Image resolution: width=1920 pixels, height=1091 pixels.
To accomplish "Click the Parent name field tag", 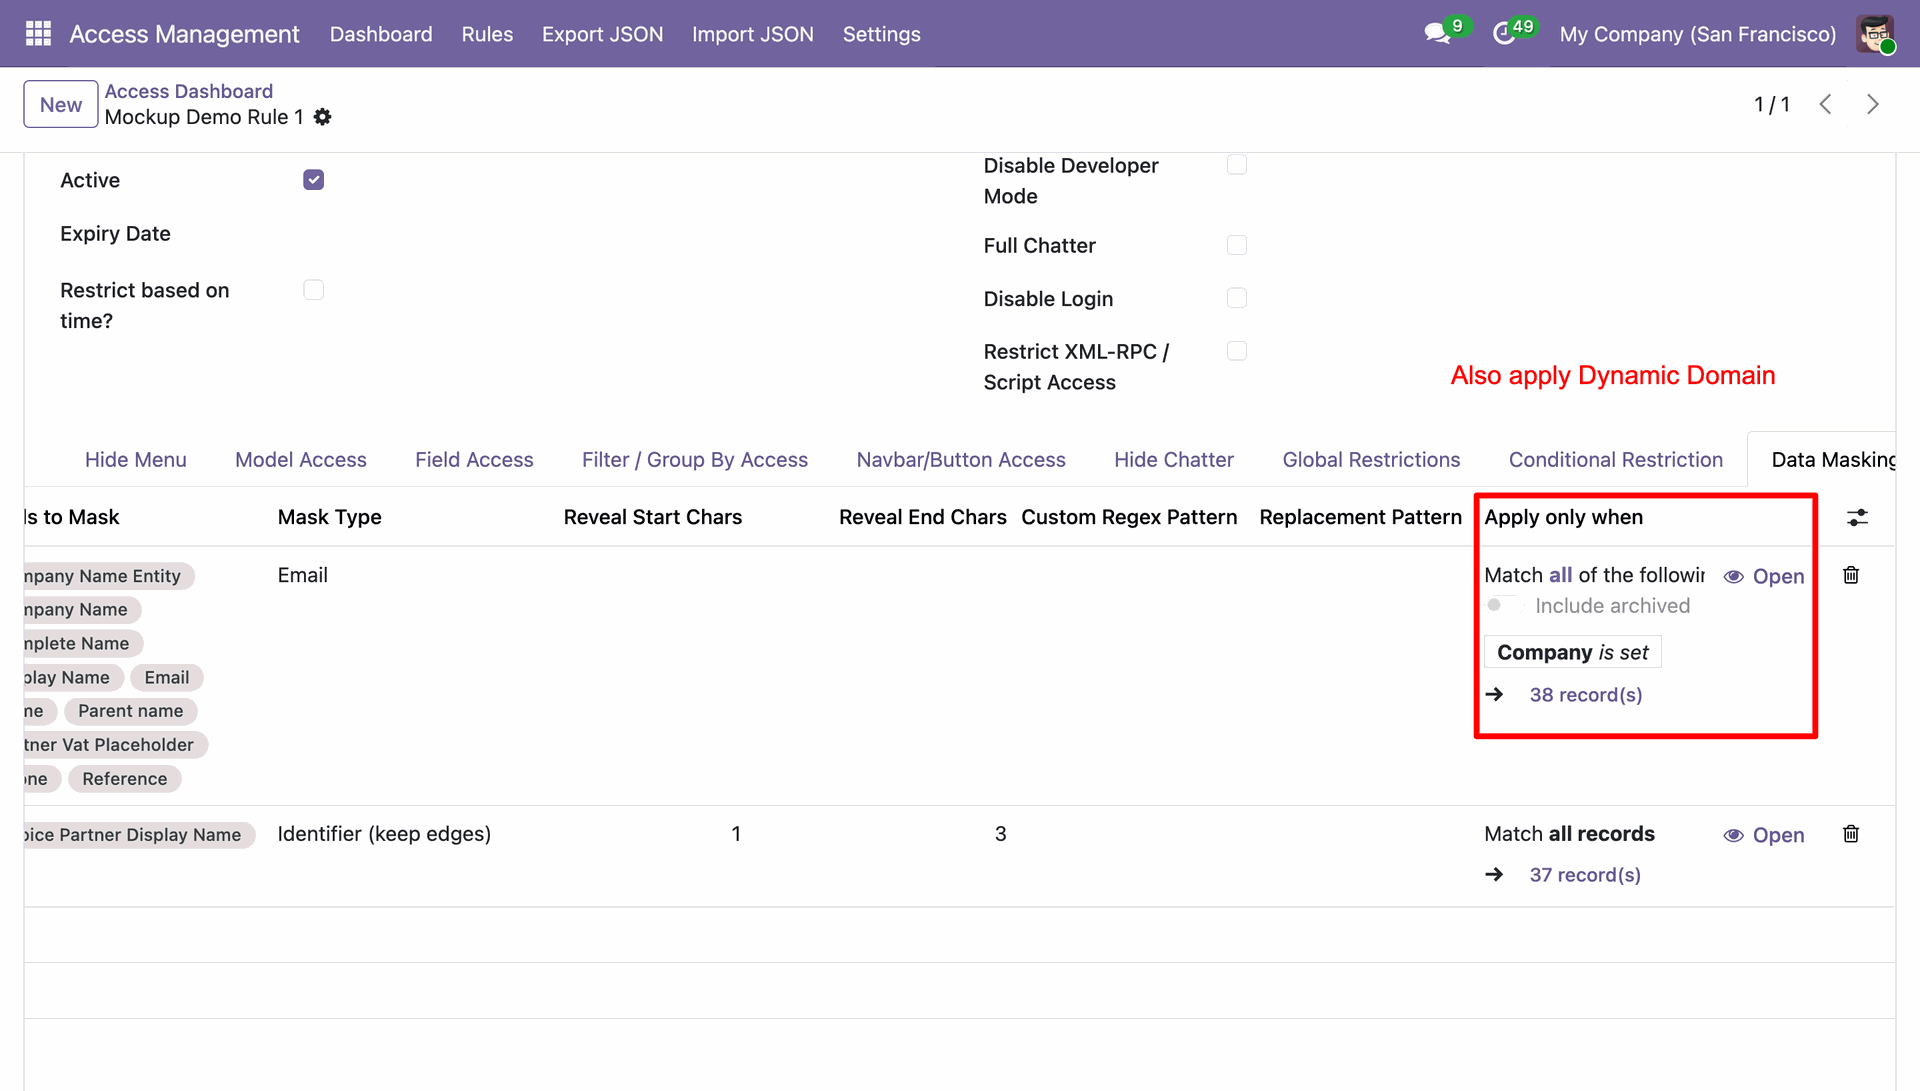I will [131, 711].
